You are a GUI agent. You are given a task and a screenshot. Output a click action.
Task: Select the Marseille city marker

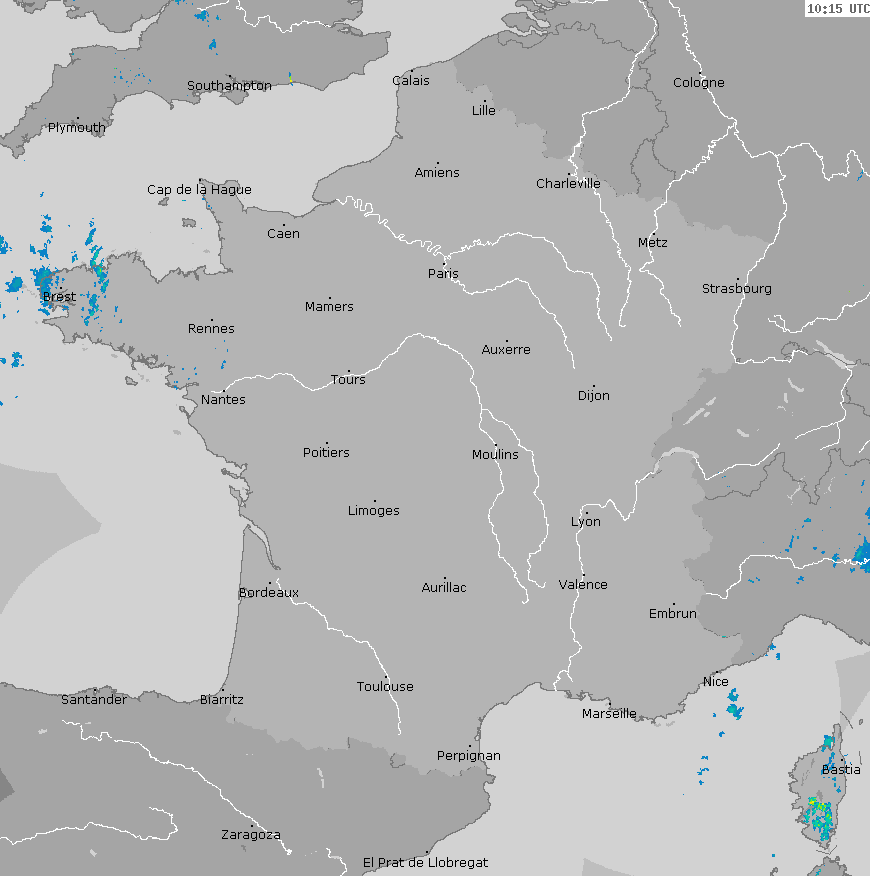click(x=609, y=705)
